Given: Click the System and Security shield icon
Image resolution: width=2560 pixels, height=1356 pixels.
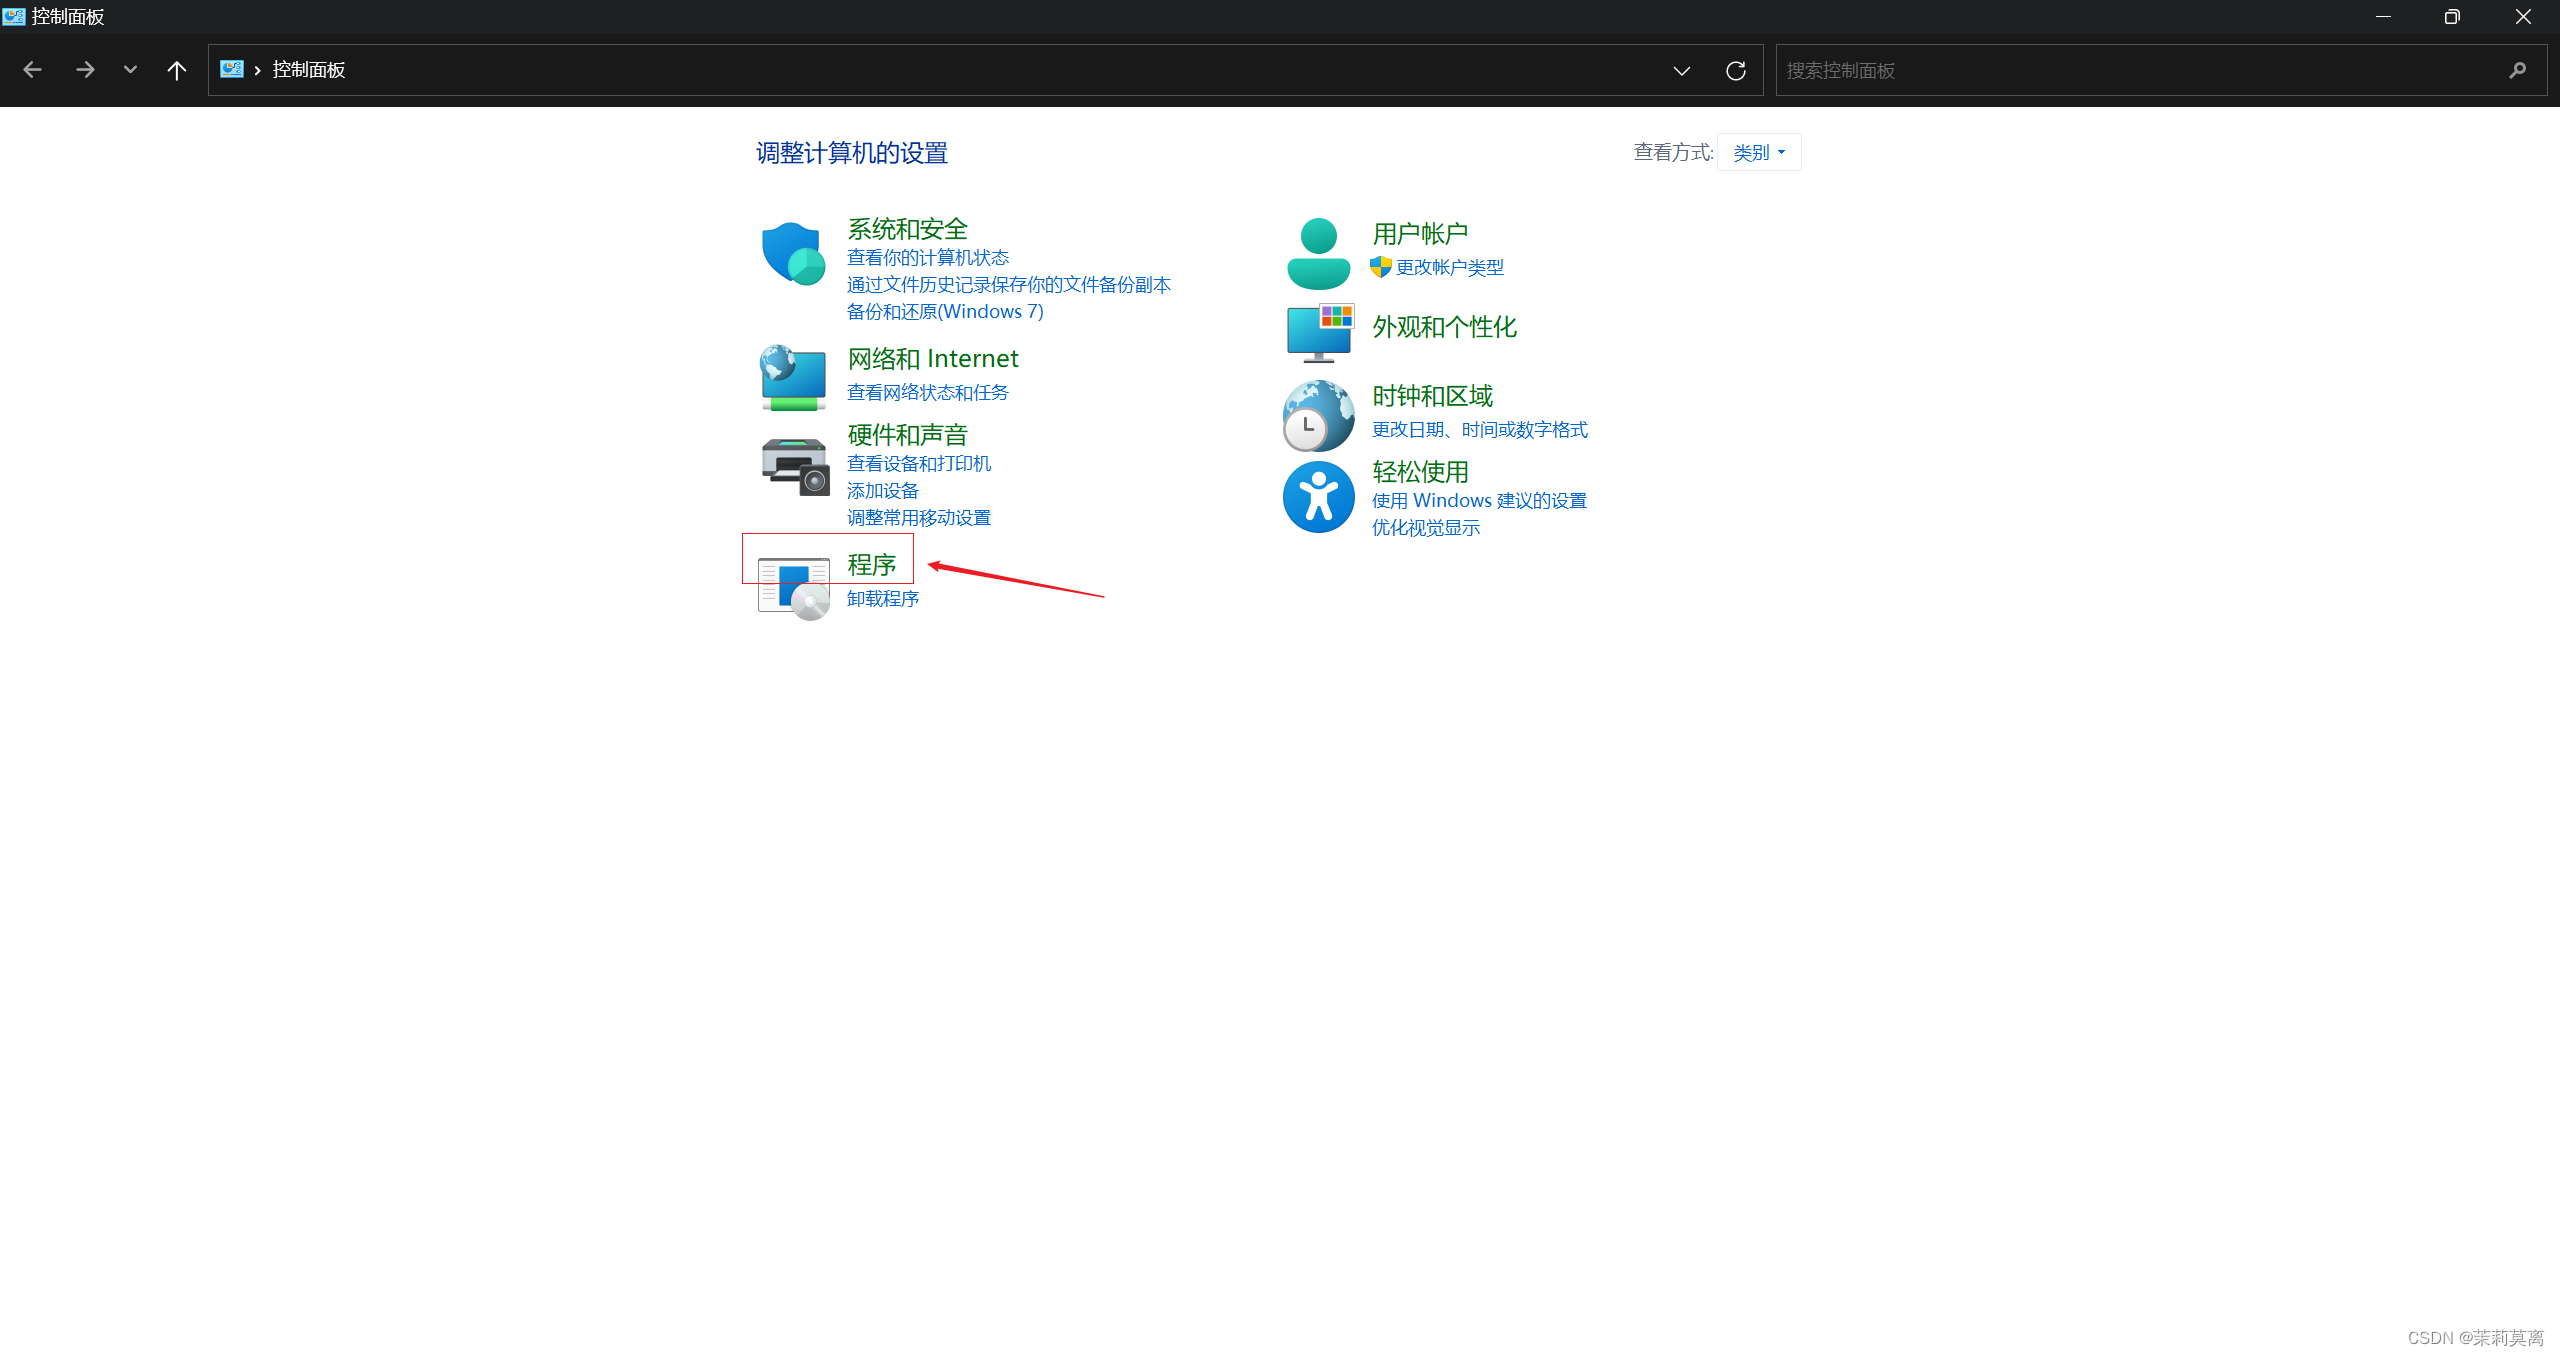Looking at the screenshot, I should (793, 253).
